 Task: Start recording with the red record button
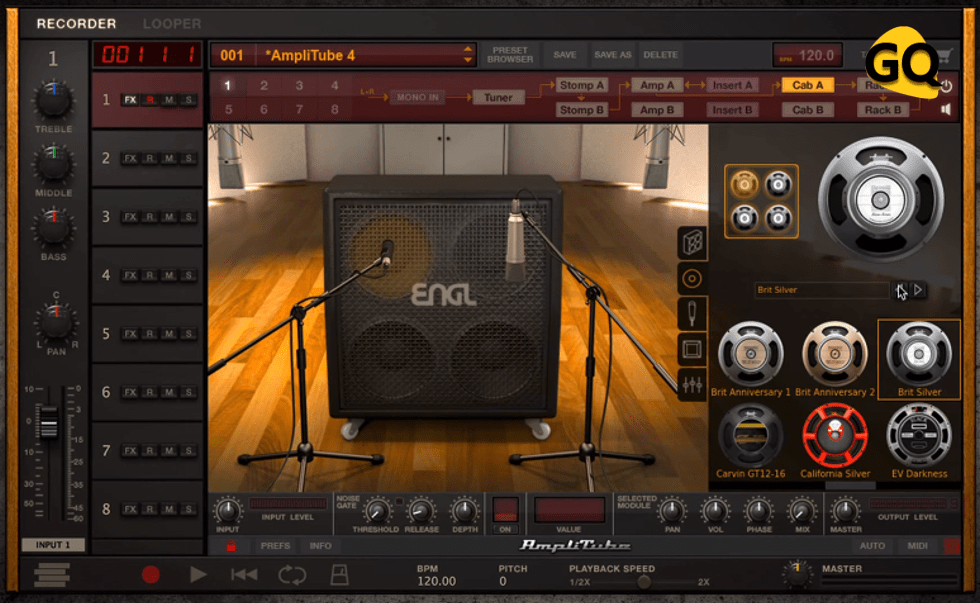[151, 574]
